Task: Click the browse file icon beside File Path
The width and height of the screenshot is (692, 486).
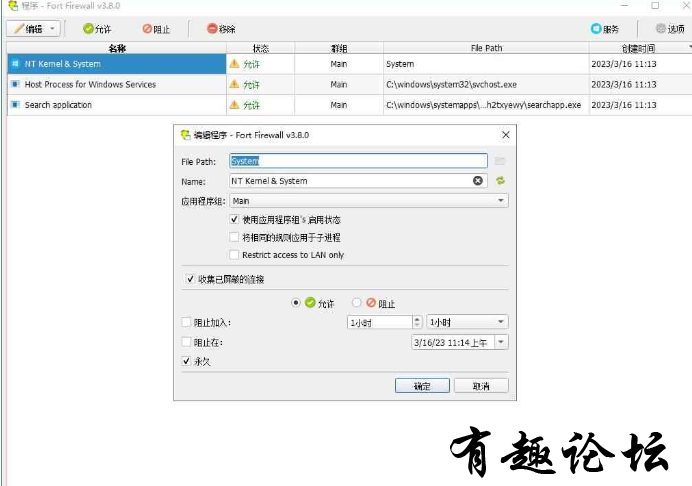Action: coord(500,161)
